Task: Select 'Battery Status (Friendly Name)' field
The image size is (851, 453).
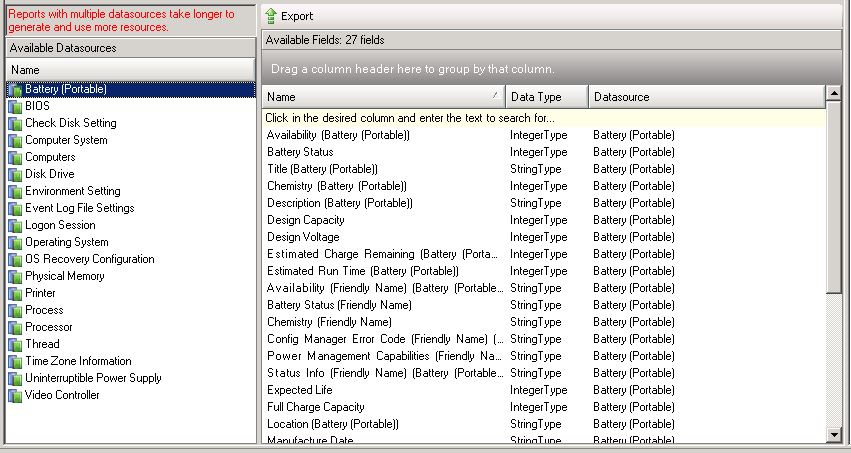Action: pyautogui.click(x=339, y=305)
